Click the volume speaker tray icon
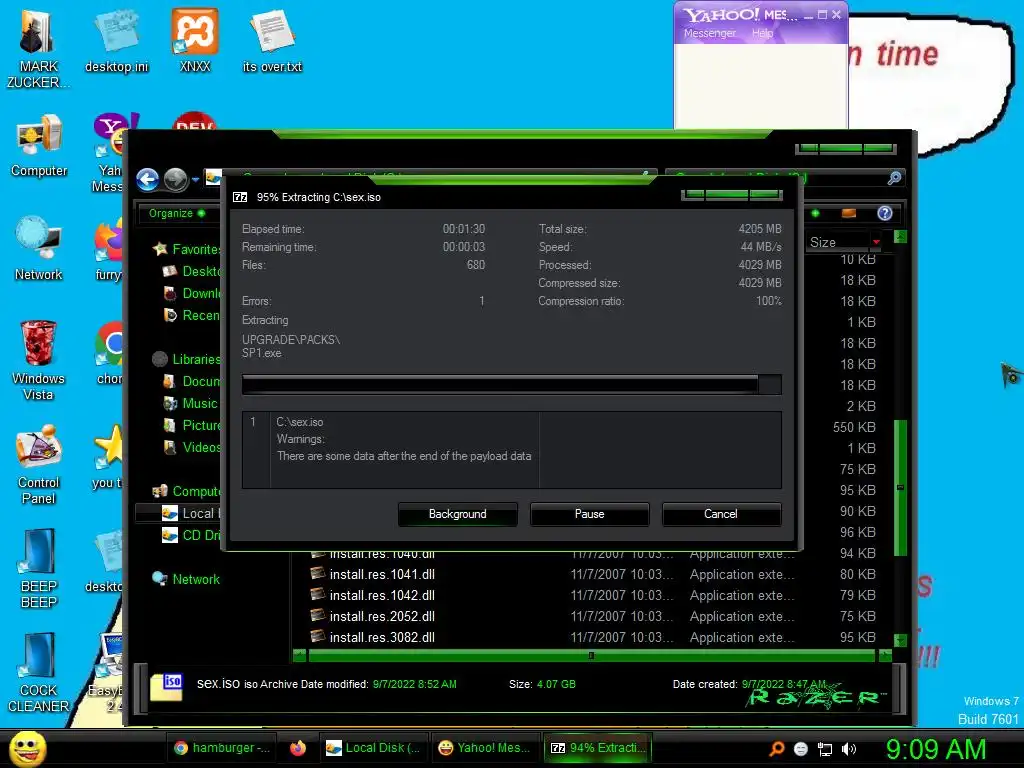The image size is (1024, 768). click(x=848, y=749)
